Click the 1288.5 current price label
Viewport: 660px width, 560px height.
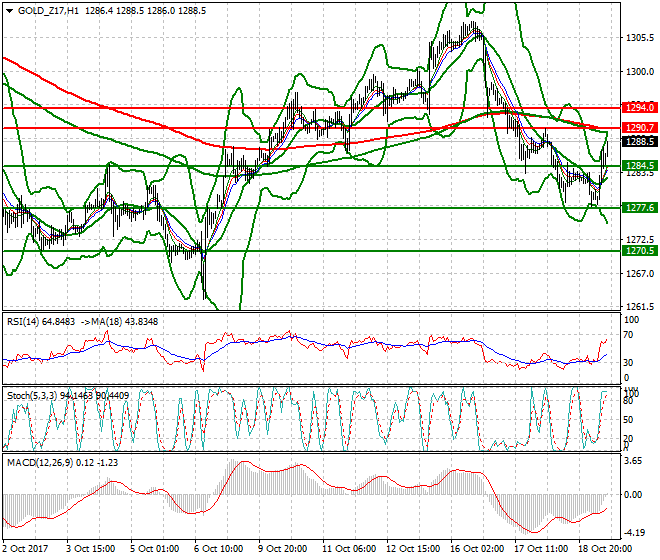640,141
